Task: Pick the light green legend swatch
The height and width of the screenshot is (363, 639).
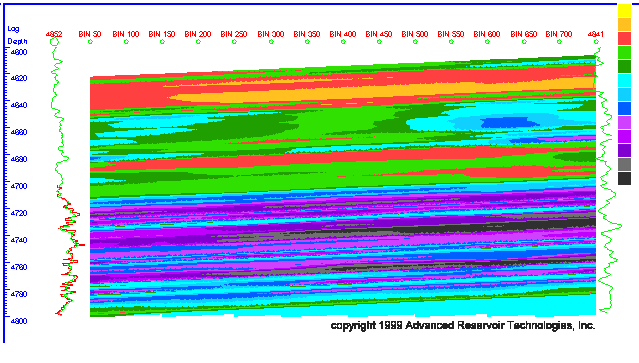Action: coord(624,52)
